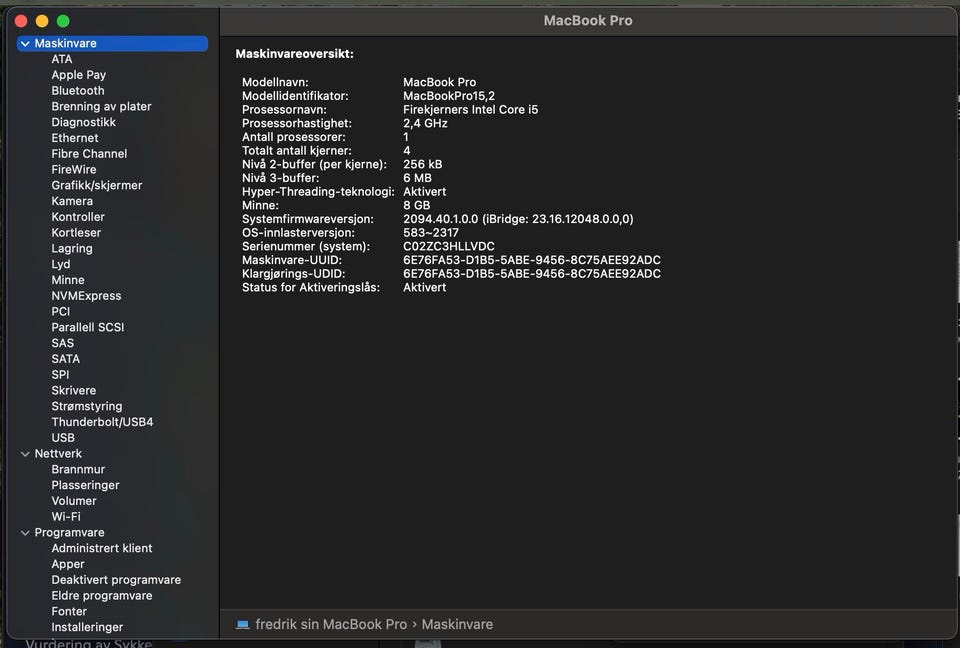Select NVMExpress in the sidebar
960x648 pixels.
[86, 296]
